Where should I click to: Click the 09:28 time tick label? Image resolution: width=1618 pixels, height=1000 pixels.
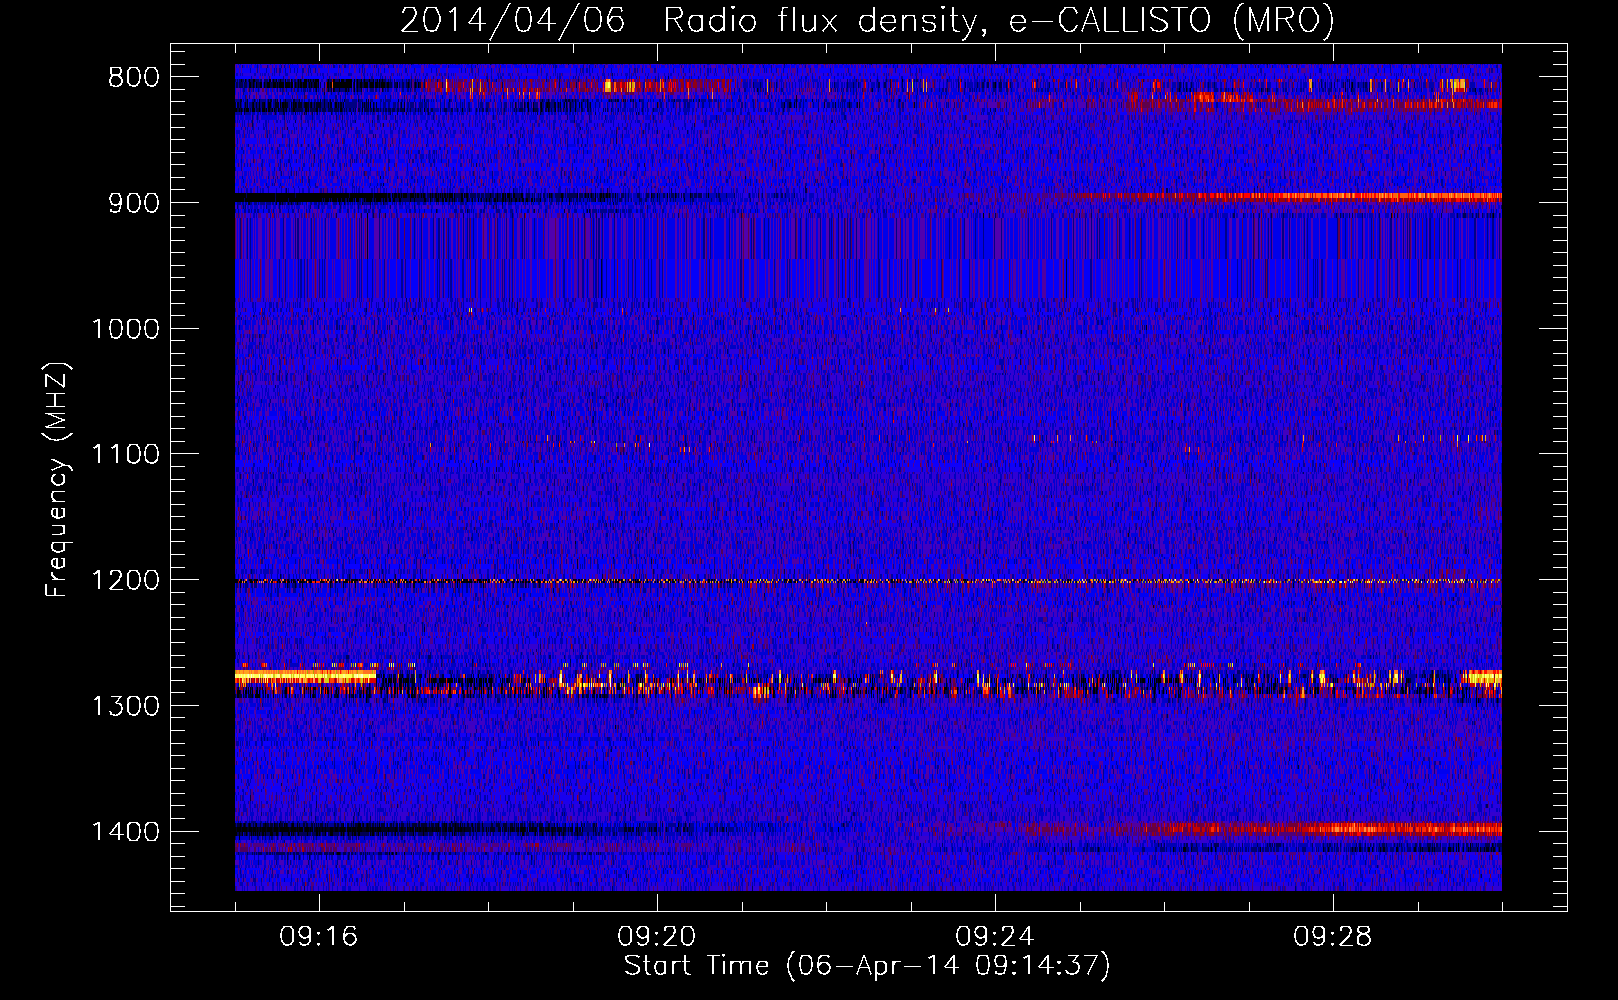click(1333, 937)
